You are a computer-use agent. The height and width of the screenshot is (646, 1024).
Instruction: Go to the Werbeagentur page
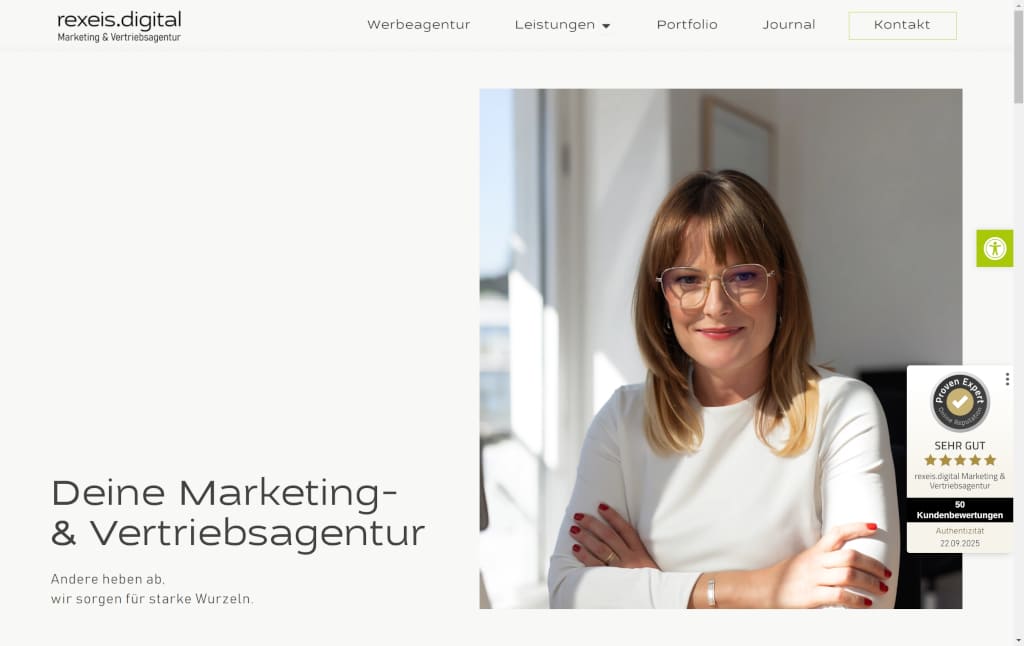(x=419, y=25)
